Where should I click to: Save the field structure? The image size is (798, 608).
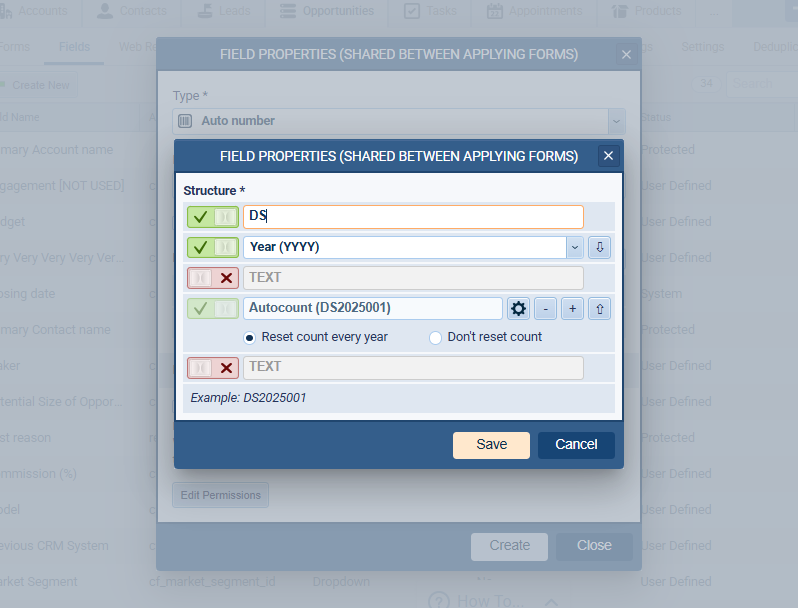(x=491, y=445)
